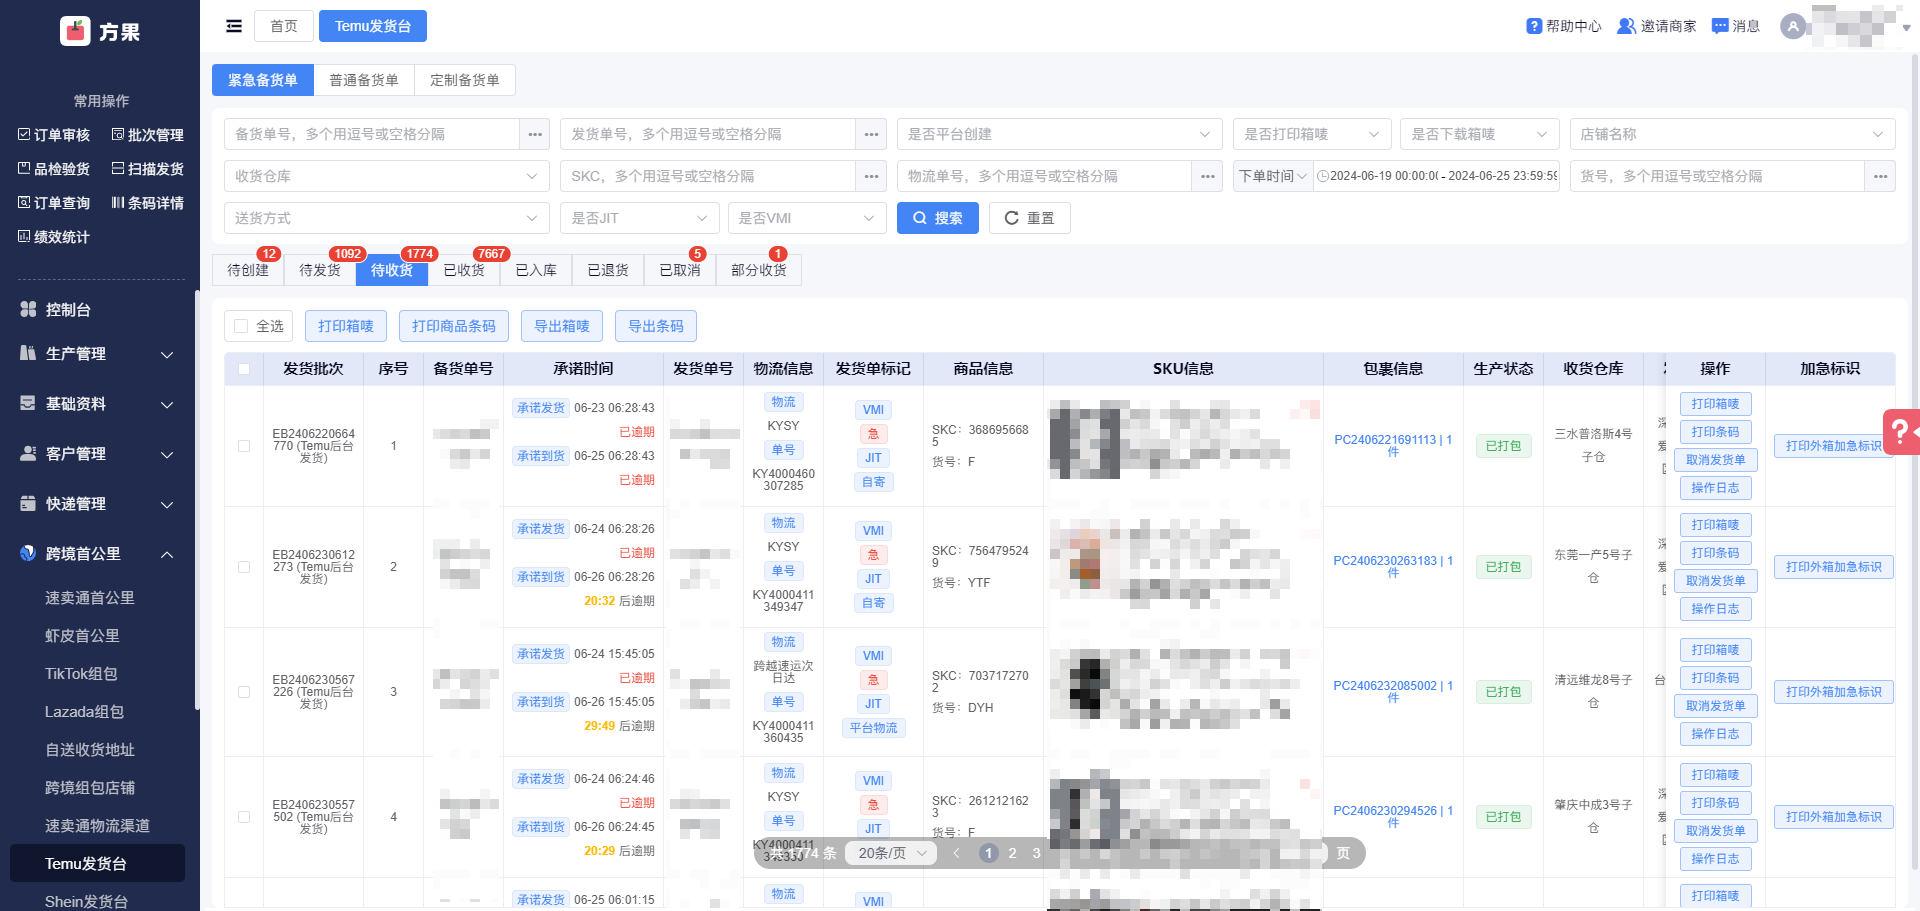
Task: Open 订单查询 shortcut in sidebar
Action: (54, 203)
